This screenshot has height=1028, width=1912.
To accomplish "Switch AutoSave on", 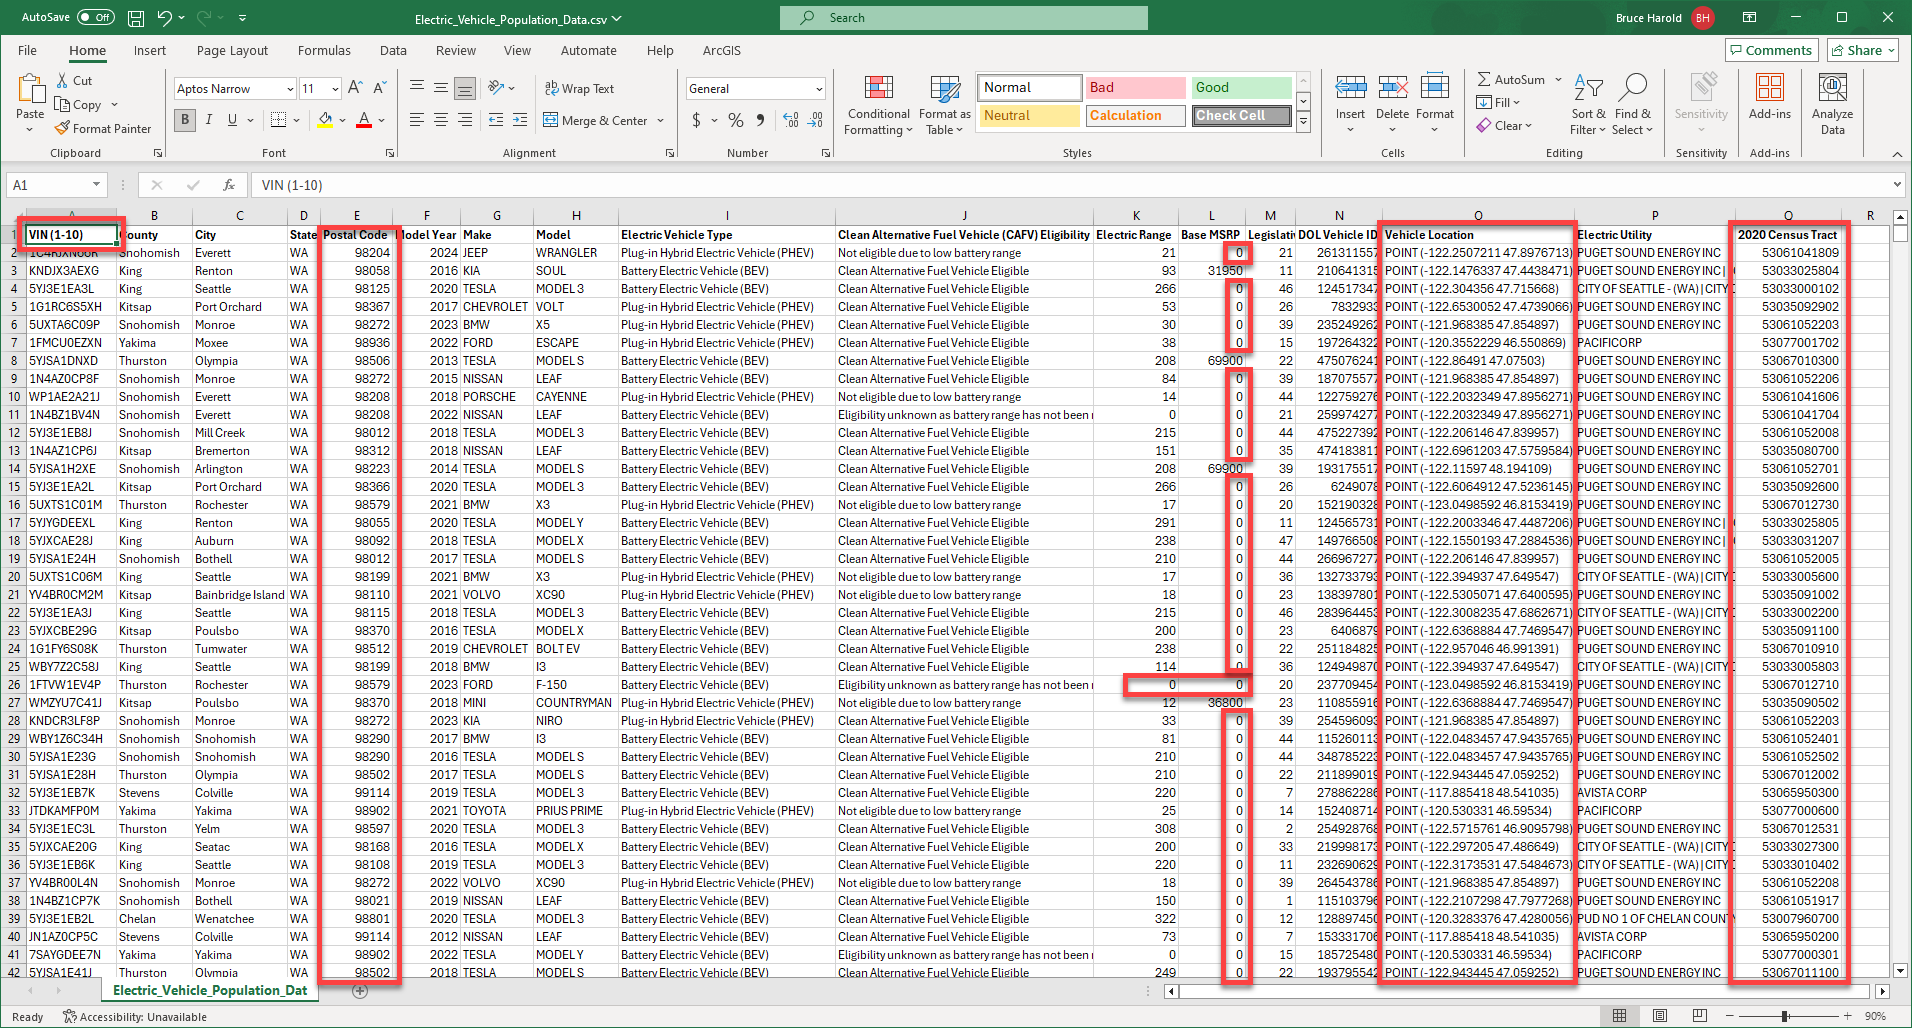I will point(95,16).
